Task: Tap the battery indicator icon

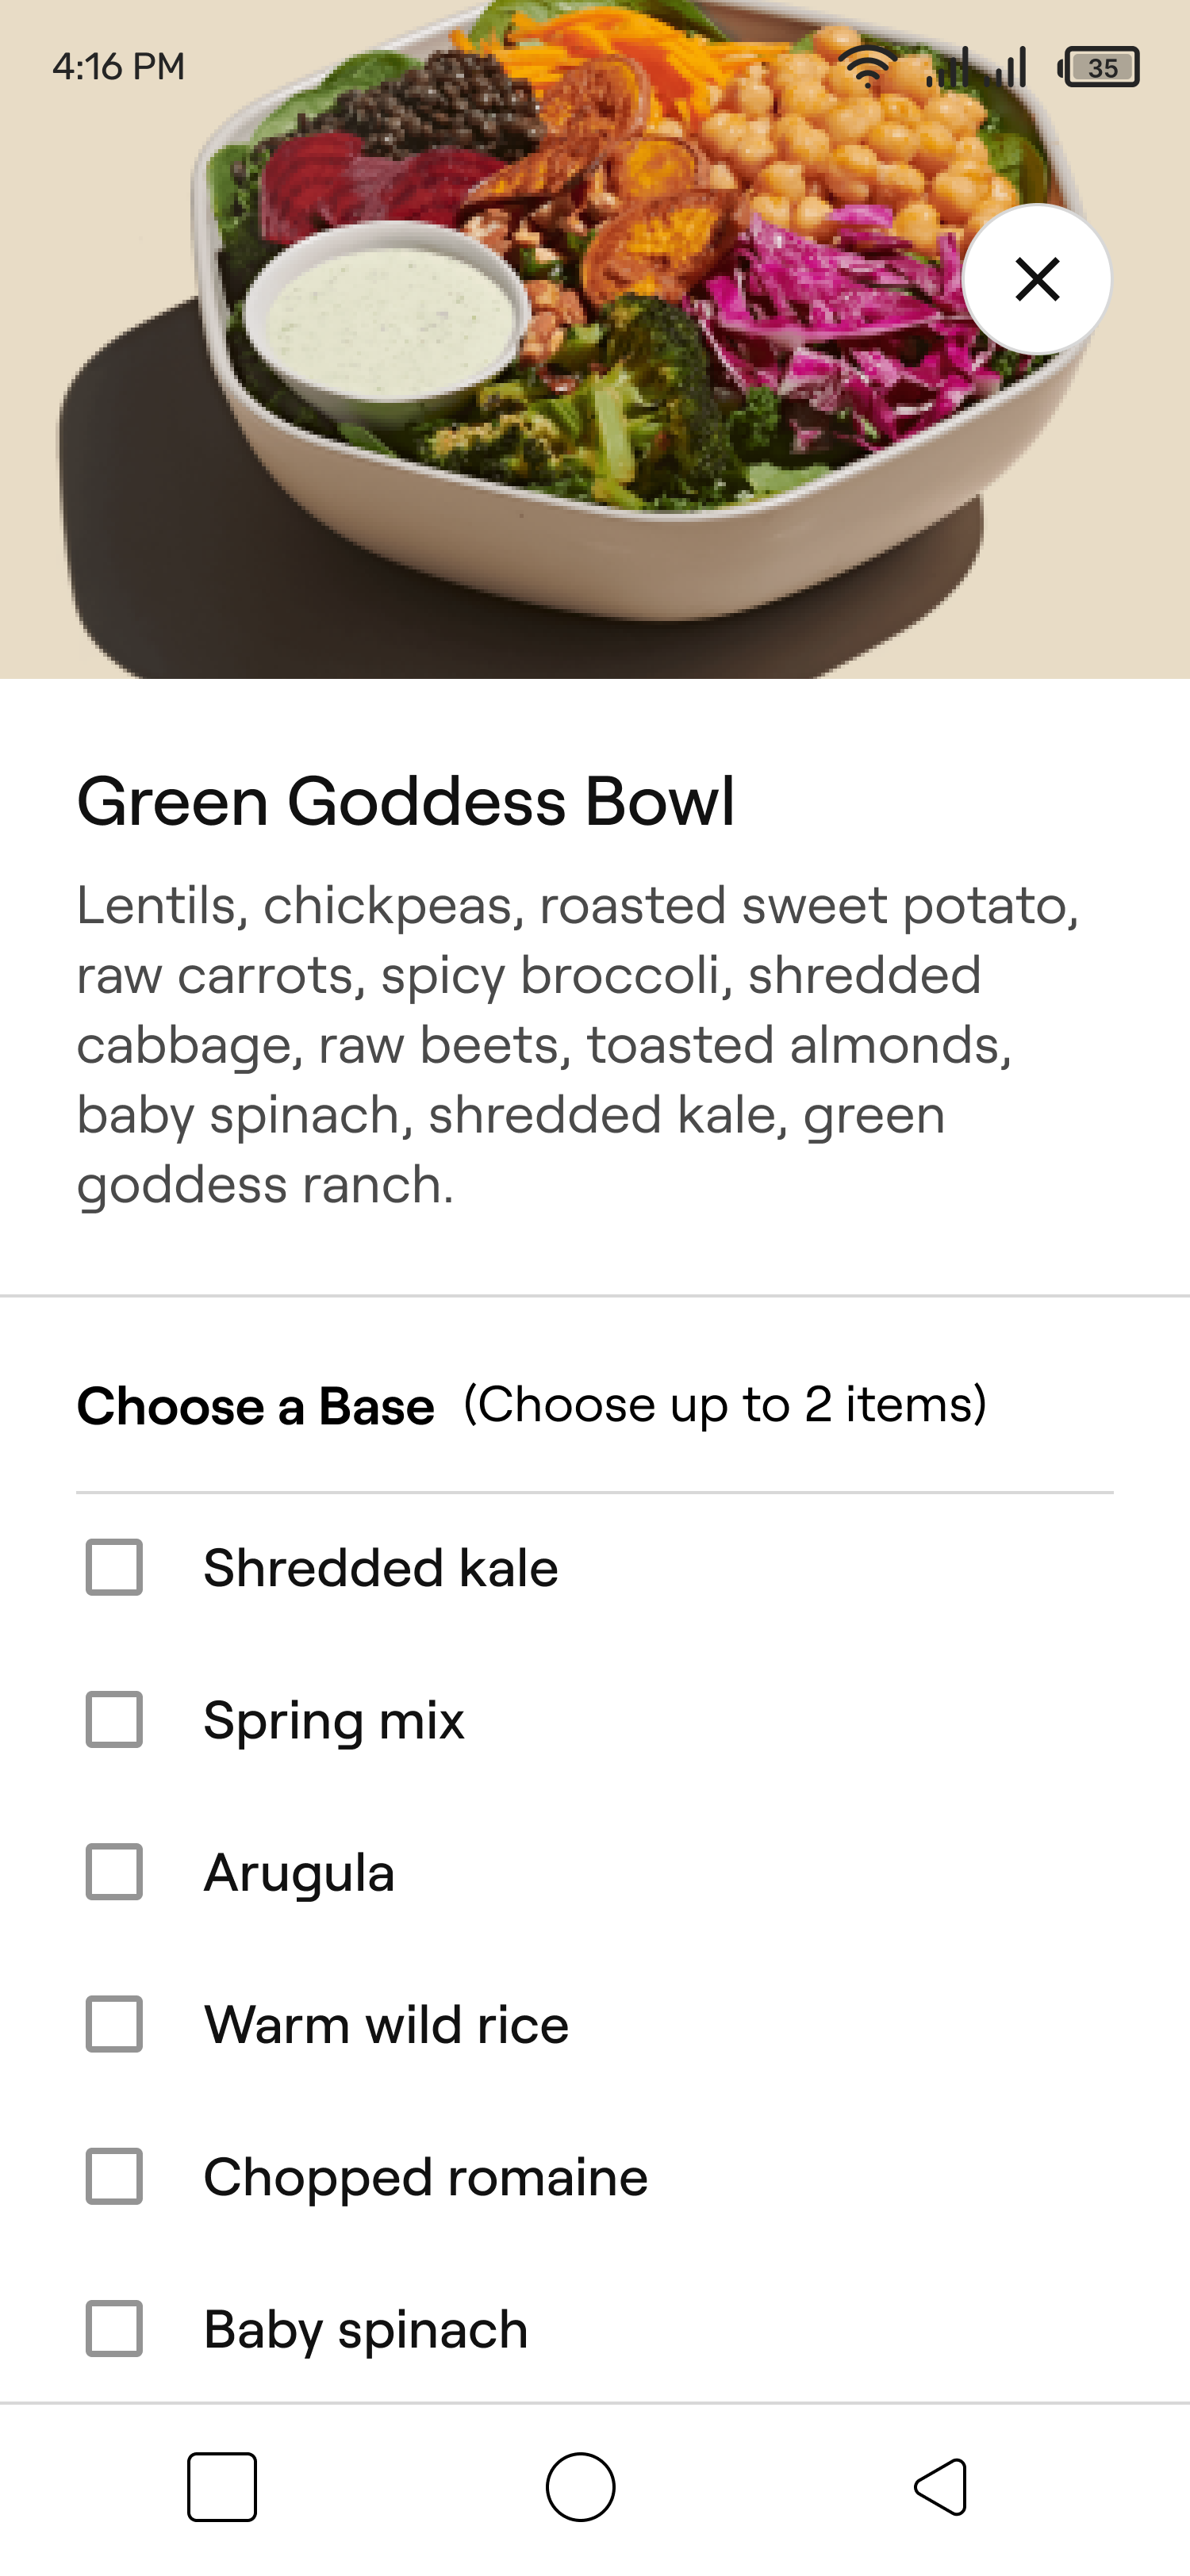Action: (x=1099, y=67)
